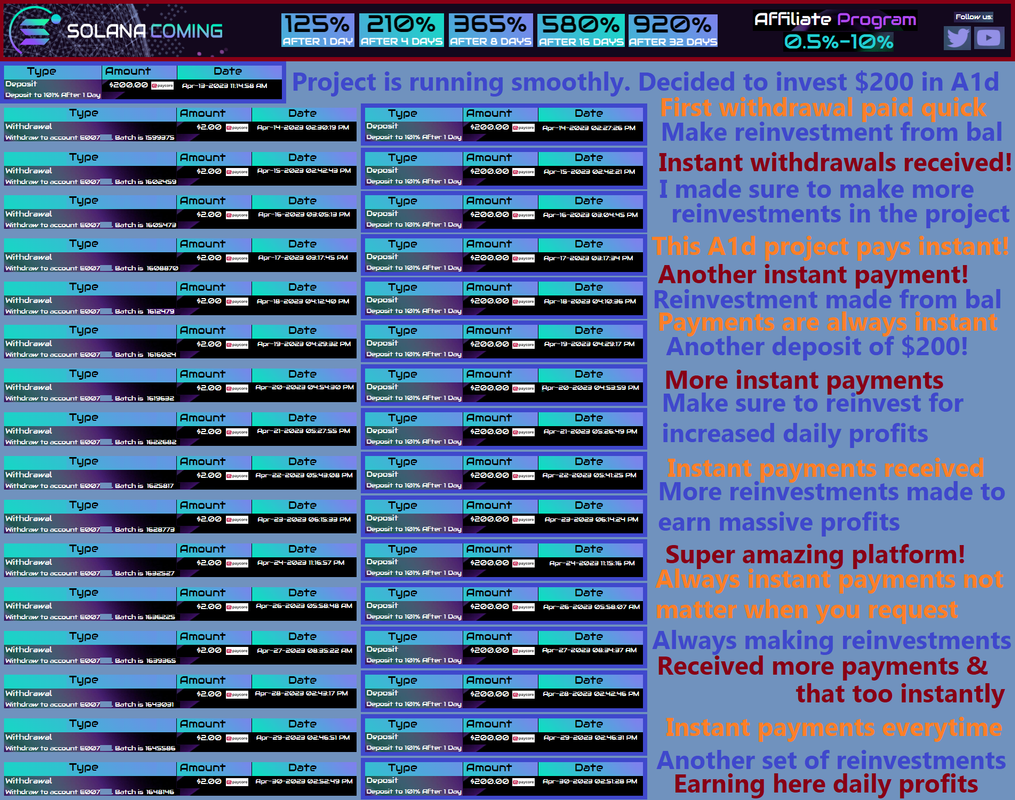Click Payeer badge in Apr-15 deposit row

(x=524, y=172)
